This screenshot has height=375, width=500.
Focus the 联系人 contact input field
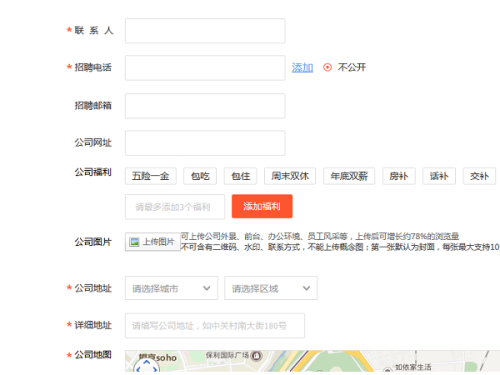pyautogui.click(x=205, y=31)
